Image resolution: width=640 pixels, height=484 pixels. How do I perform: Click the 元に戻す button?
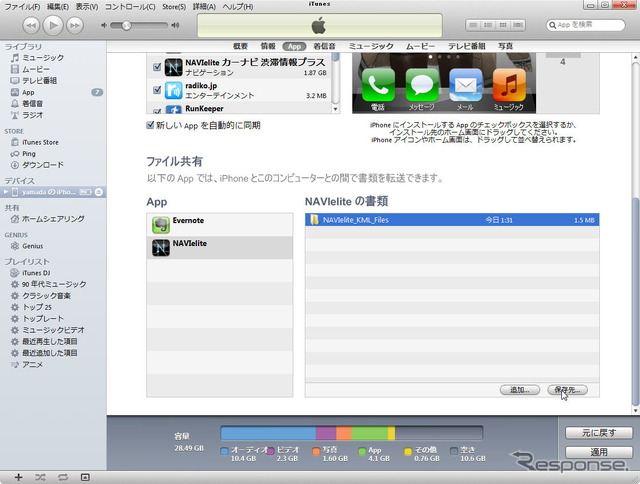599,433
